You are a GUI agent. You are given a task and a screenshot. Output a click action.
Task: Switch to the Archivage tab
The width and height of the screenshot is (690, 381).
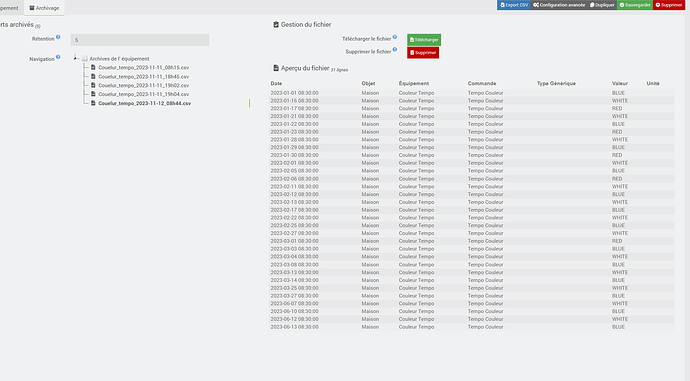[x=44, y=8]
